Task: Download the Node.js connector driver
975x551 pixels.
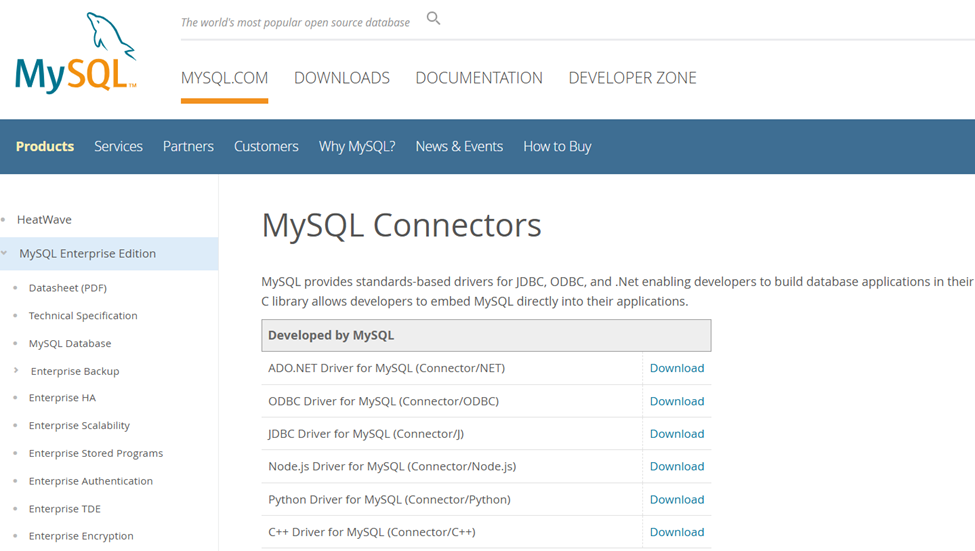Action: pos(677,466)
